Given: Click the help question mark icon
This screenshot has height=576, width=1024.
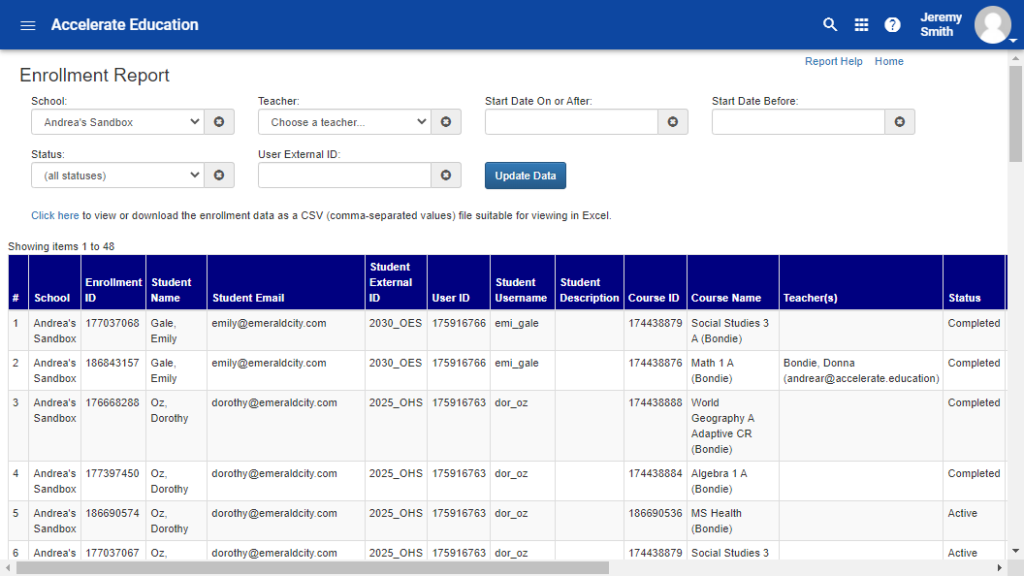Looking at the screenshot, I should (x=892, y=25).
